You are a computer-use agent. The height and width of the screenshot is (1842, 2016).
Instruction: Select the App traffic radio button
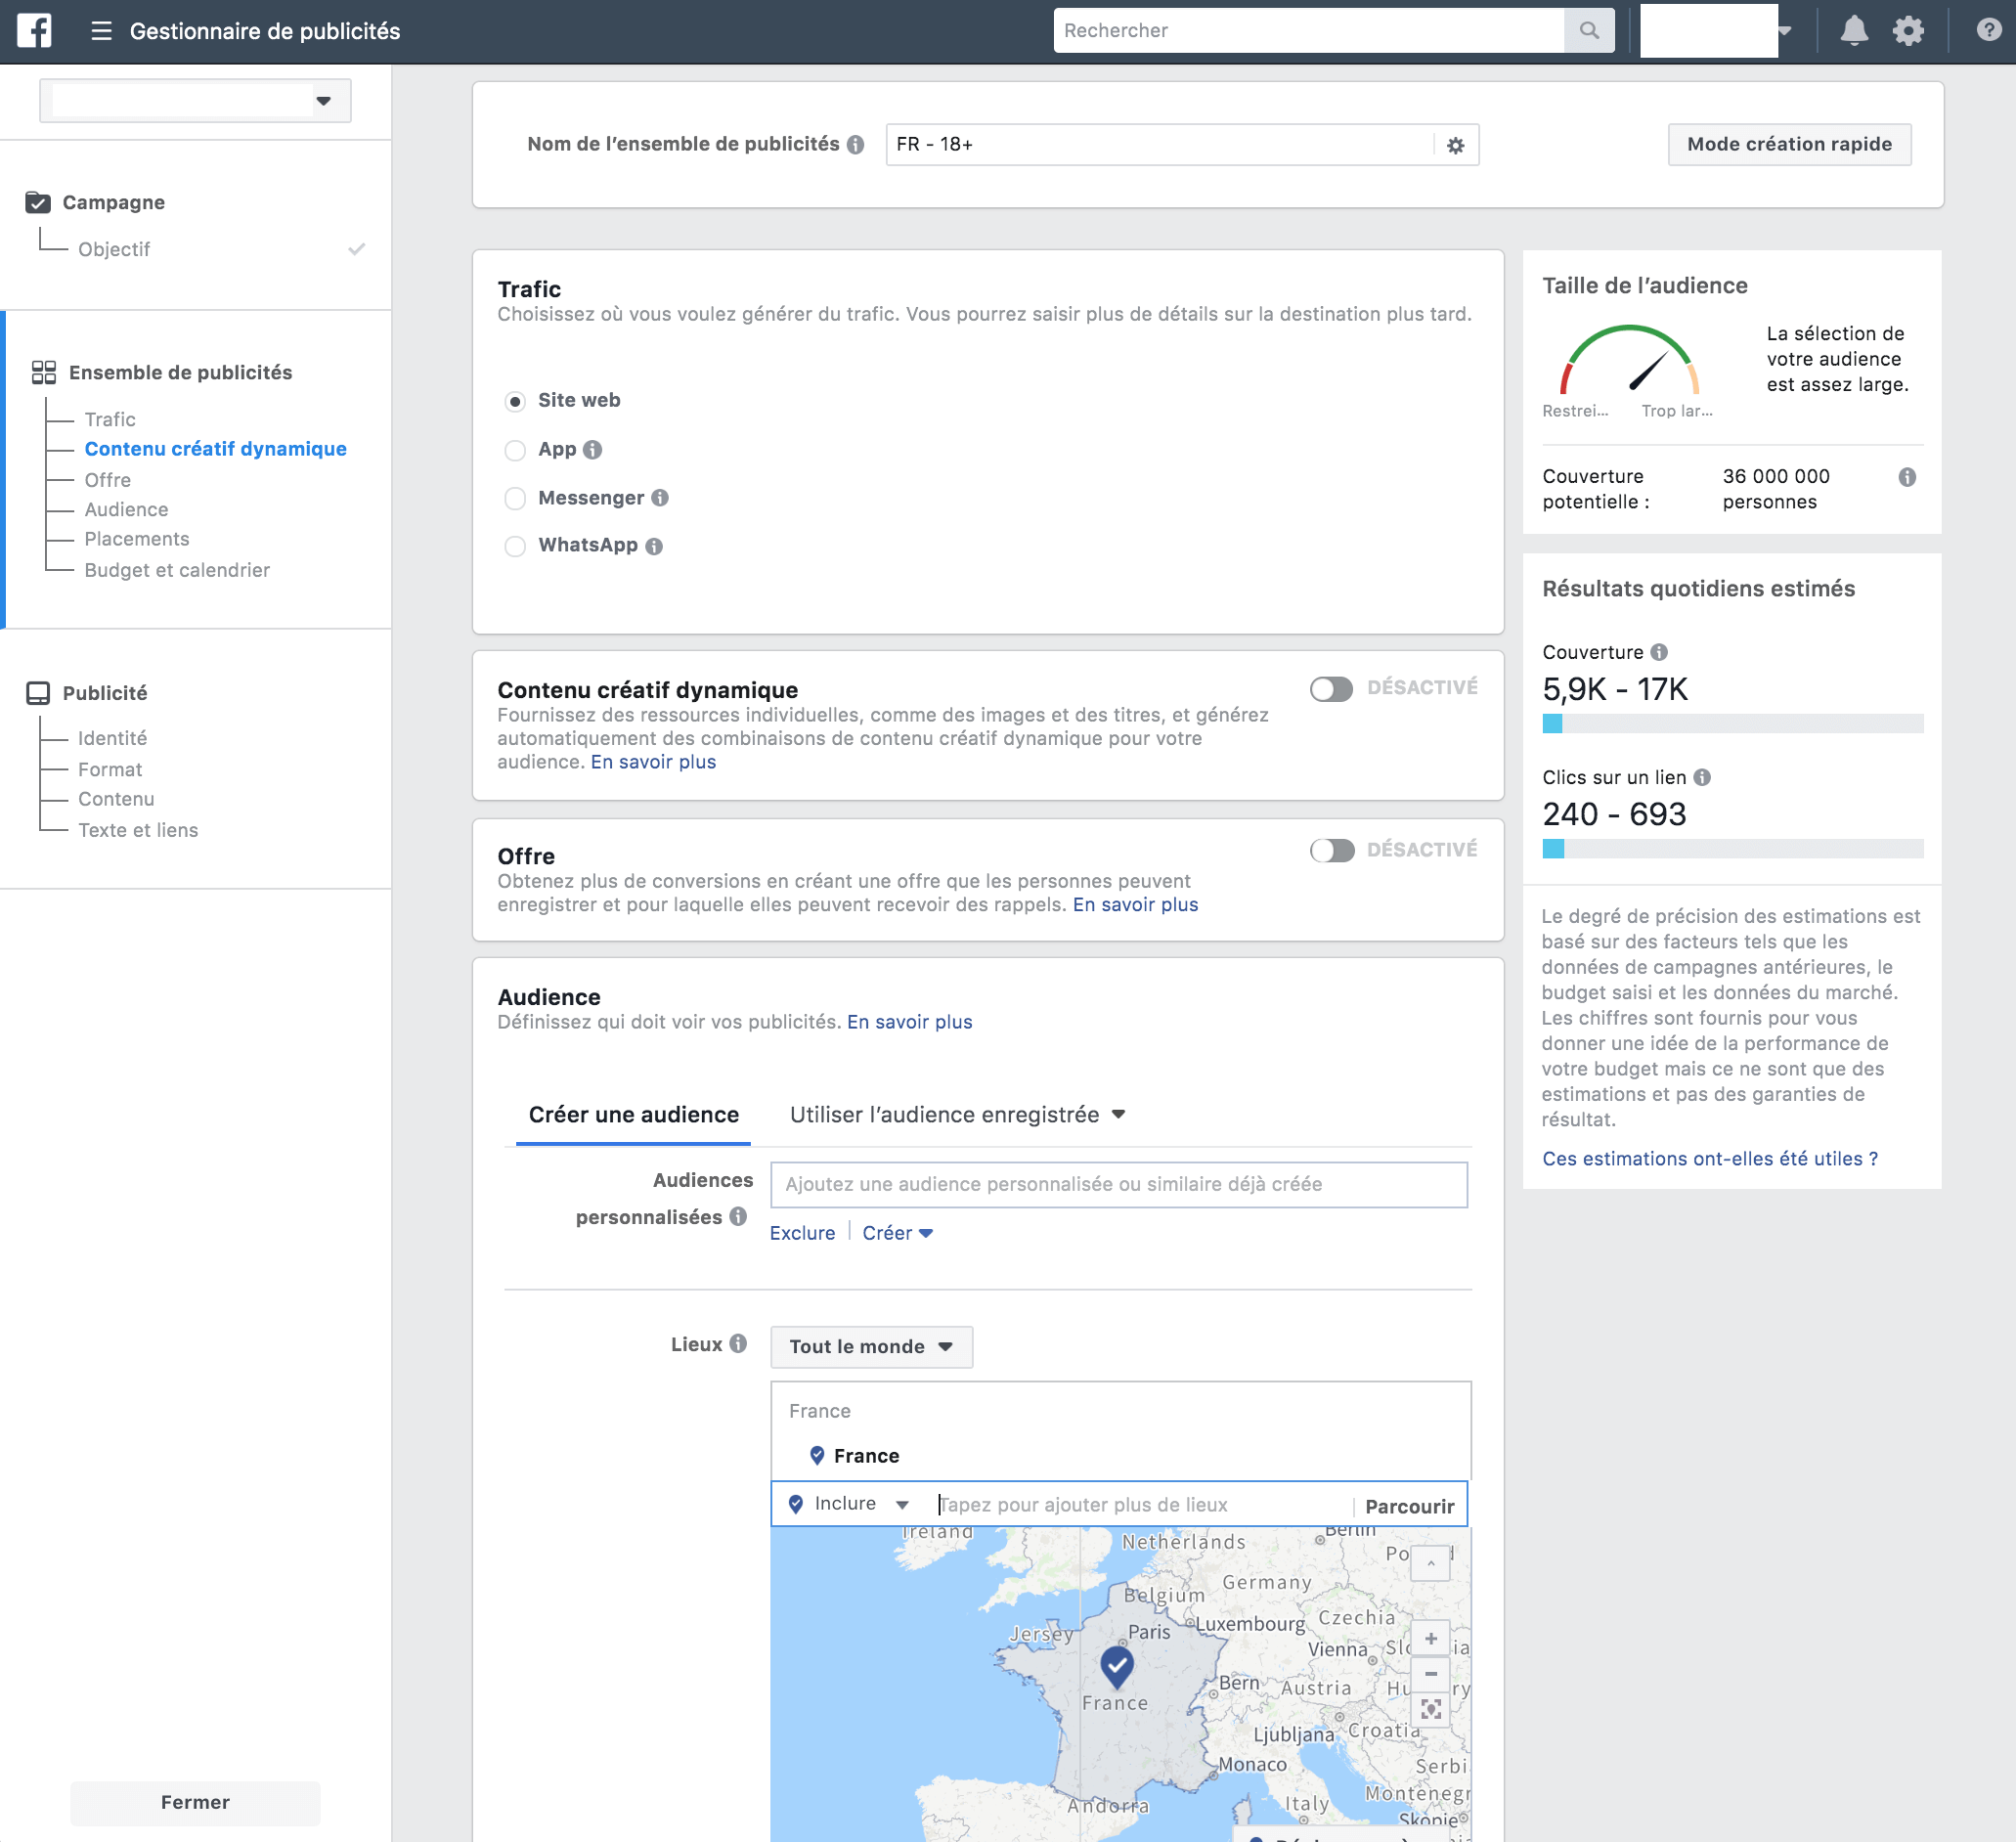pyautogui.click(x=515, y=450)
